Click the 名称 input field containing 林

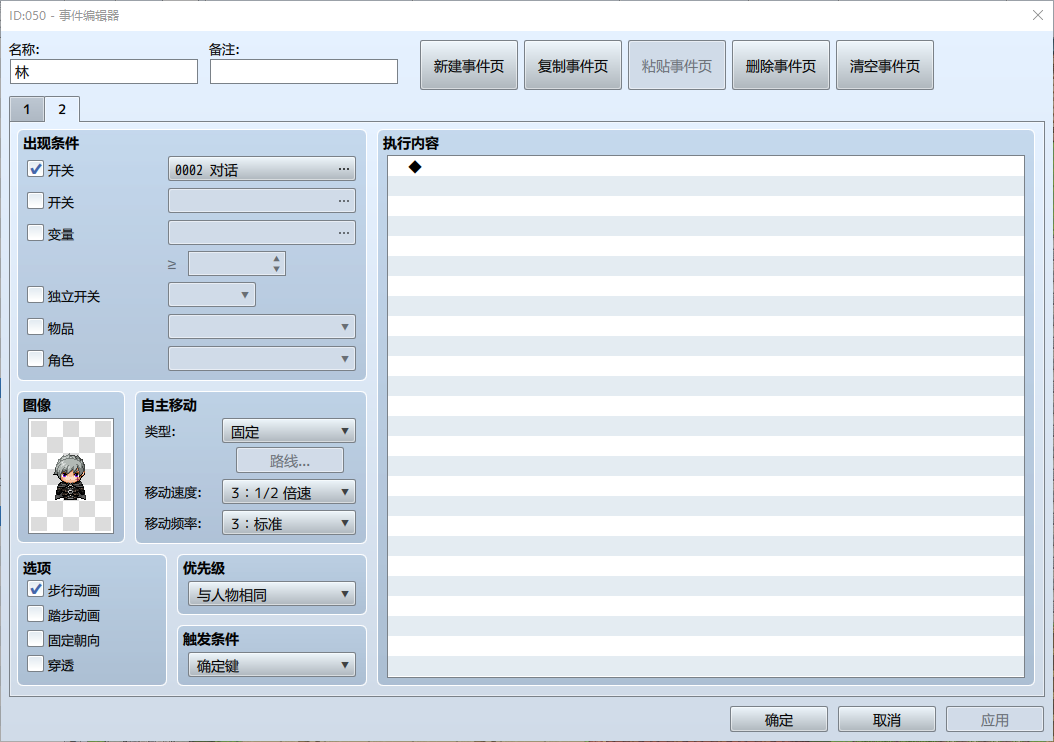pyautogui.click(x=104, y=72)
